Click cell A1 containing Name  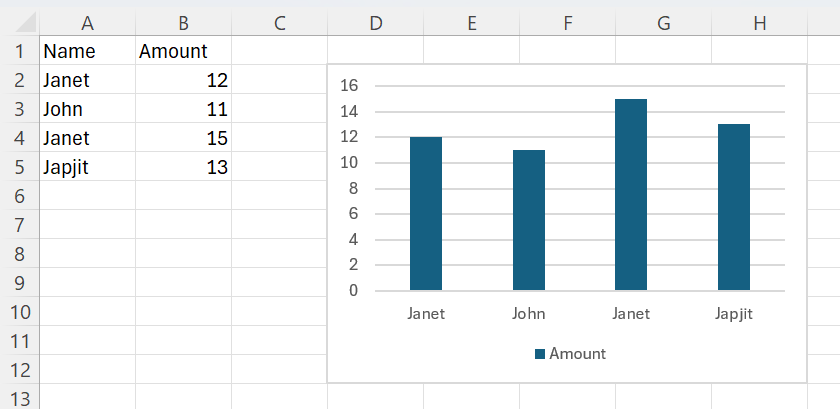coord(87,51)
